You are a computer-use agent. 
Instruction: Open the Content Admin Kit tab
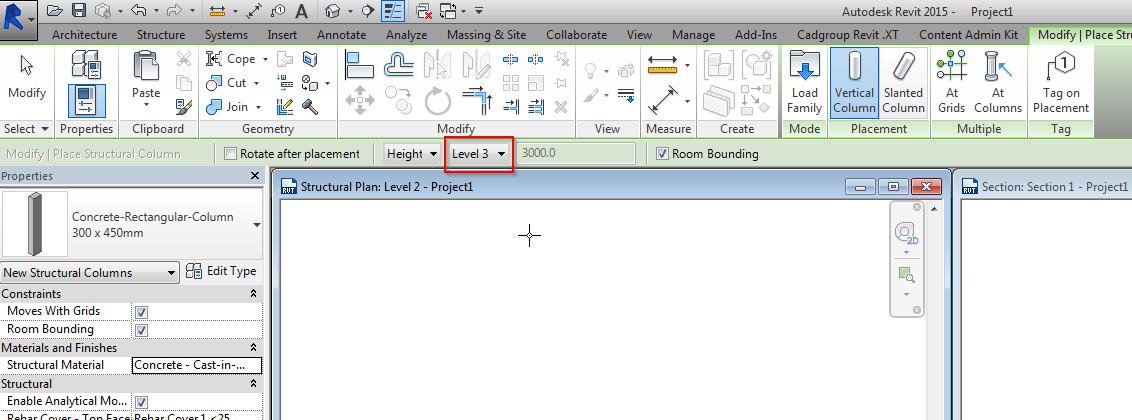click(969, 35)
